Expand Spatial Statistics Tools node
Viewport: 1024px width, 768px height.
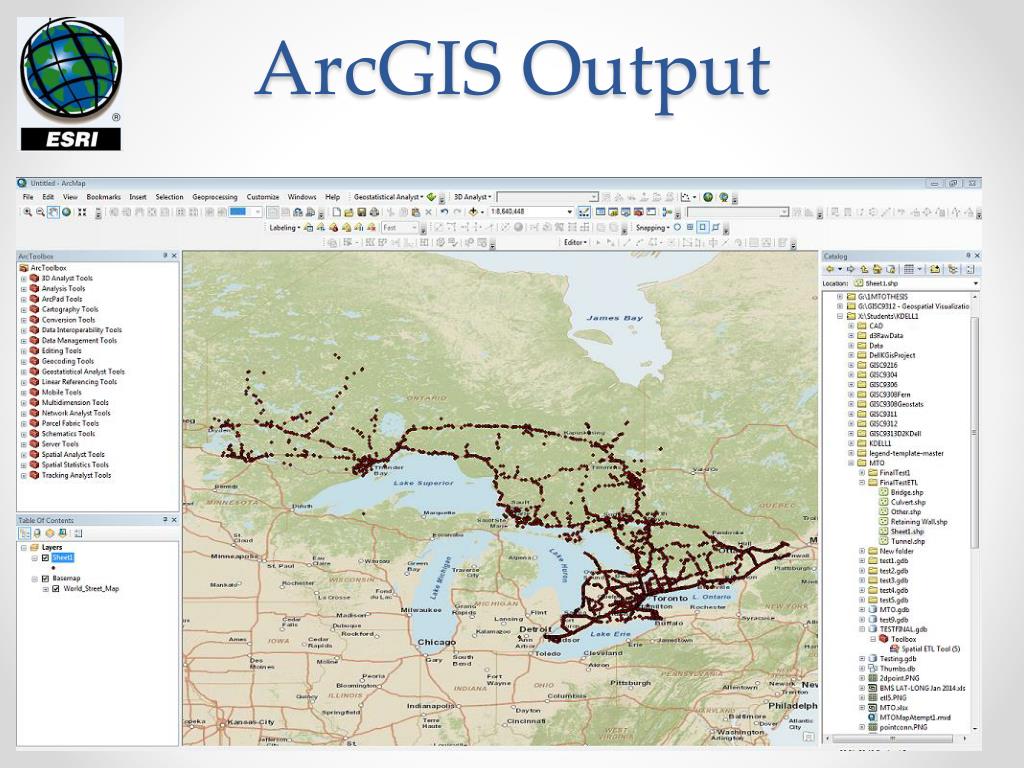(x=24, y=465)
